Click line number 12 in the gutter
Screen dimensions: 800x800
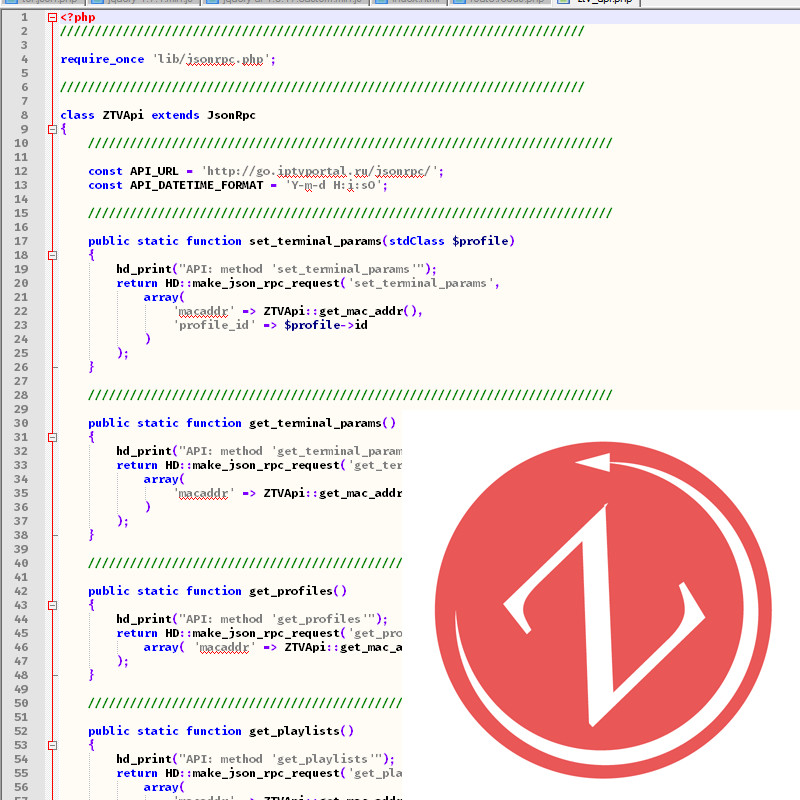point(21,171)
